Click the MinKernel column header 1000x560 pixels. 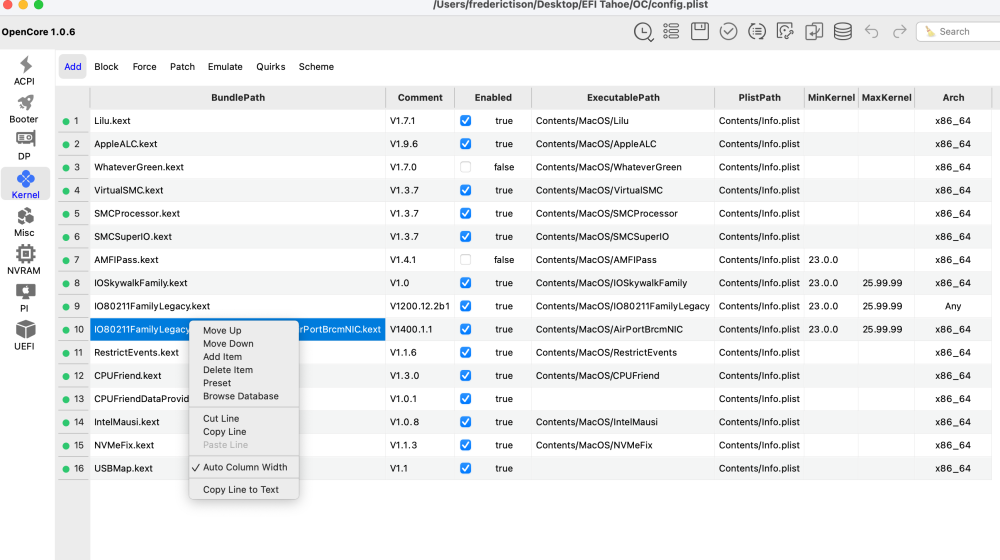click(831, 98)
